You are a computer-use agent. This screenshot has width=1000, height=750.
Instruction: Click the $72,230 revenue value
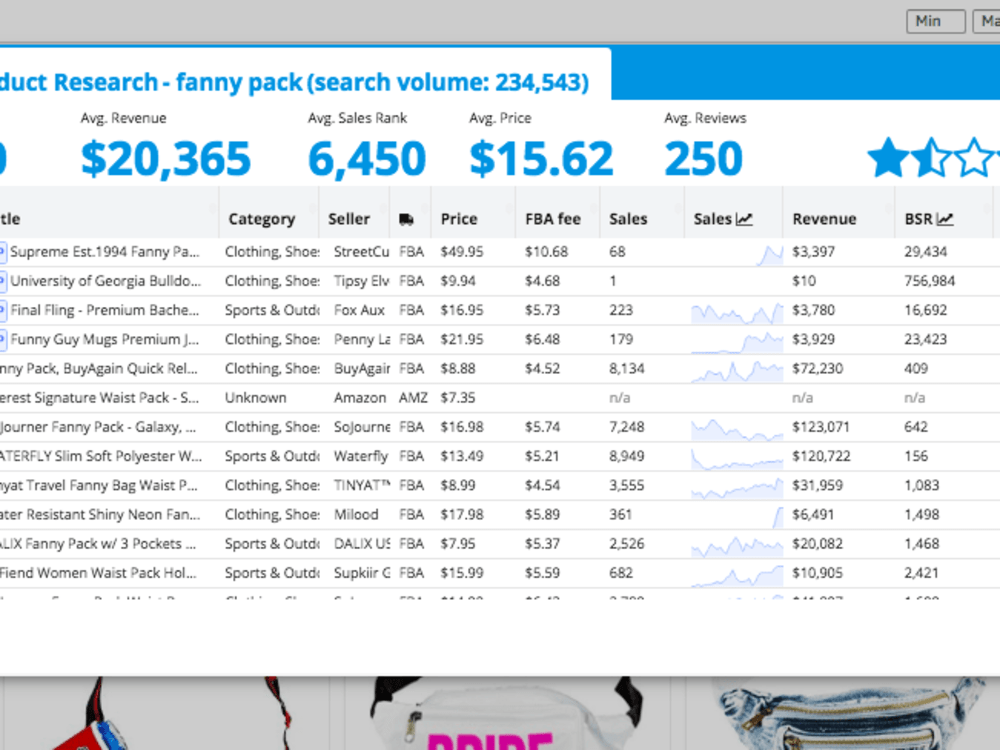[818, 369]
